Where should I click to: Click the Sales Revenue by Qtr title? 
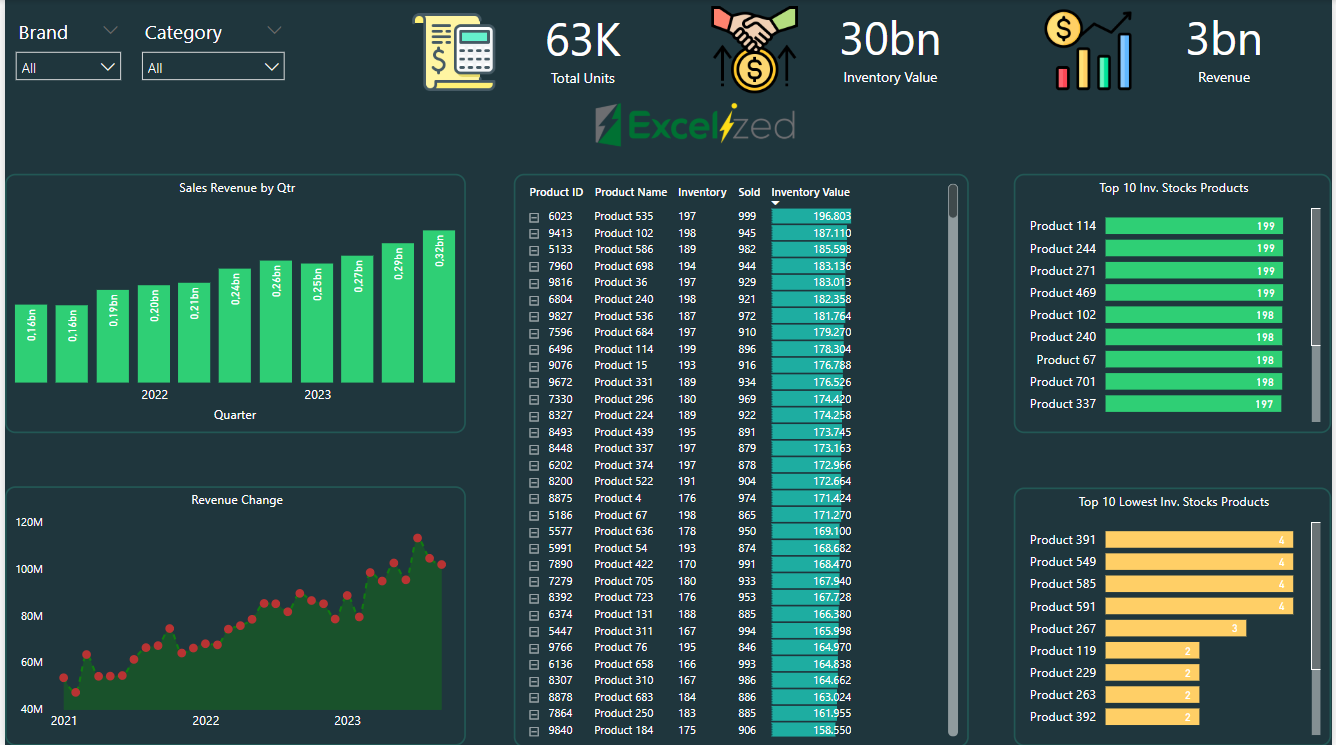click(237, 187)
